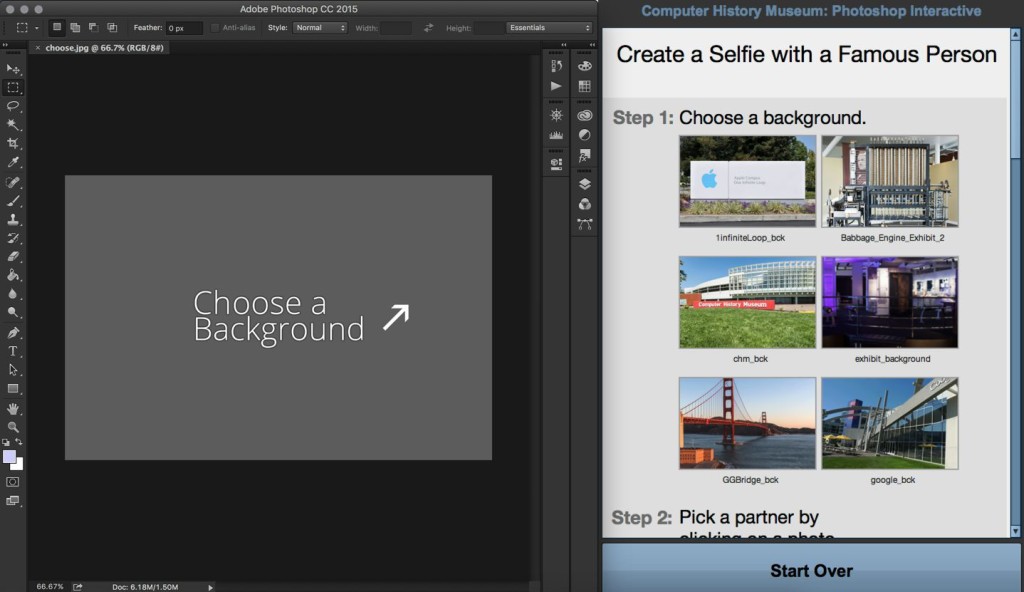Open the Essentials workspace dropdown
Screen dimensions: 1024x592
pyautogui.click(x=549, y=27)
